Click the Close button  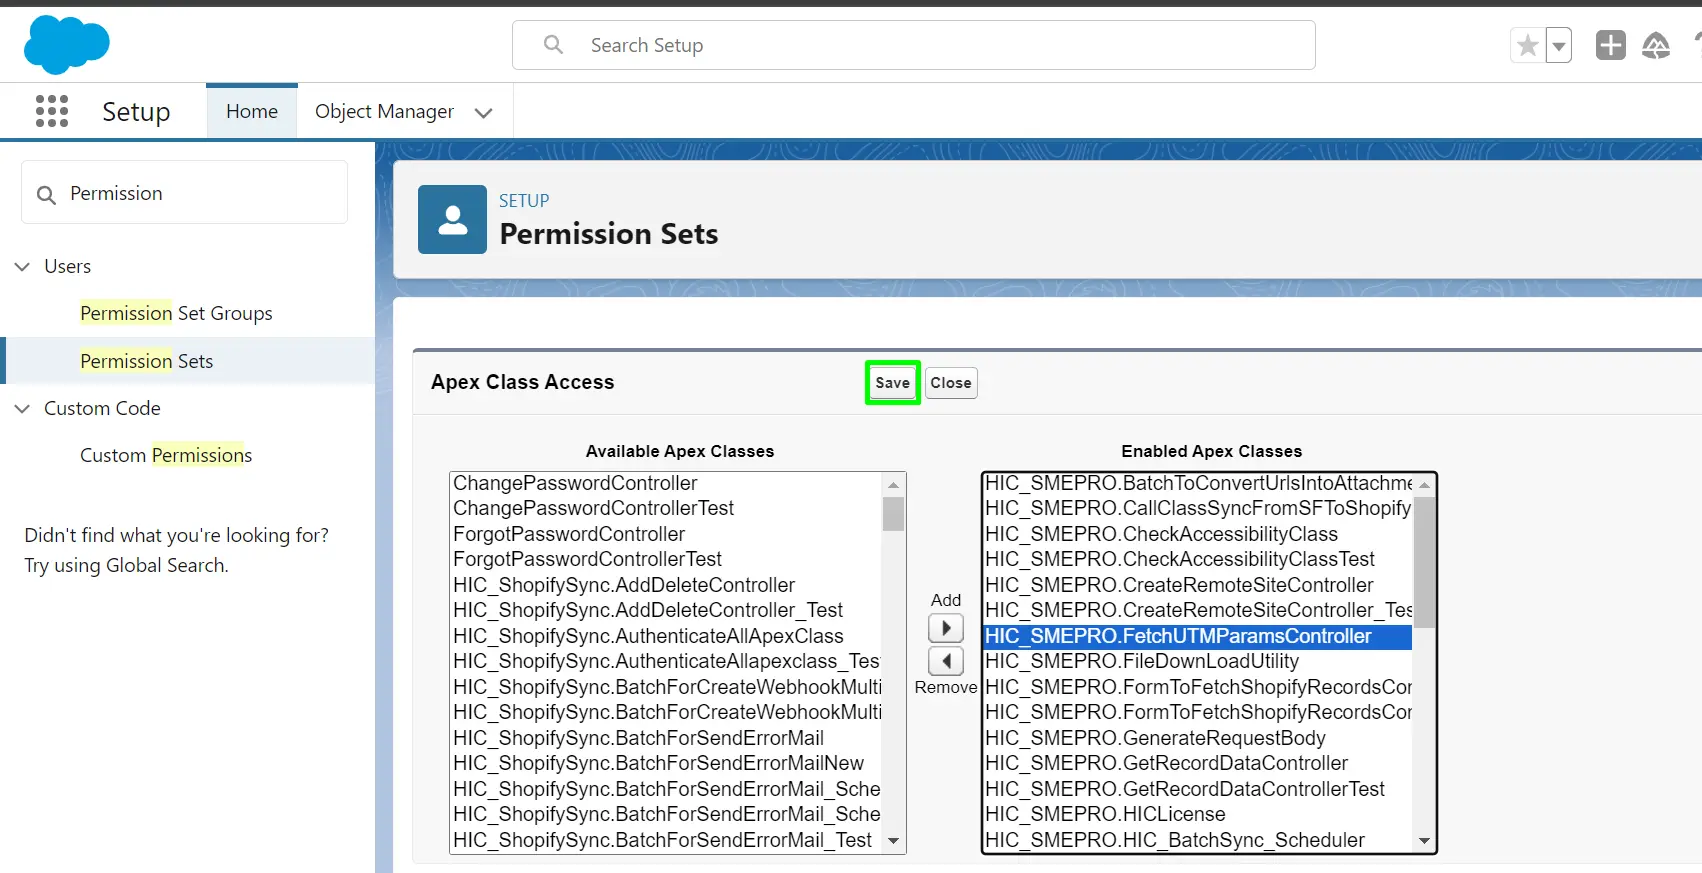(x=951, y=383)
